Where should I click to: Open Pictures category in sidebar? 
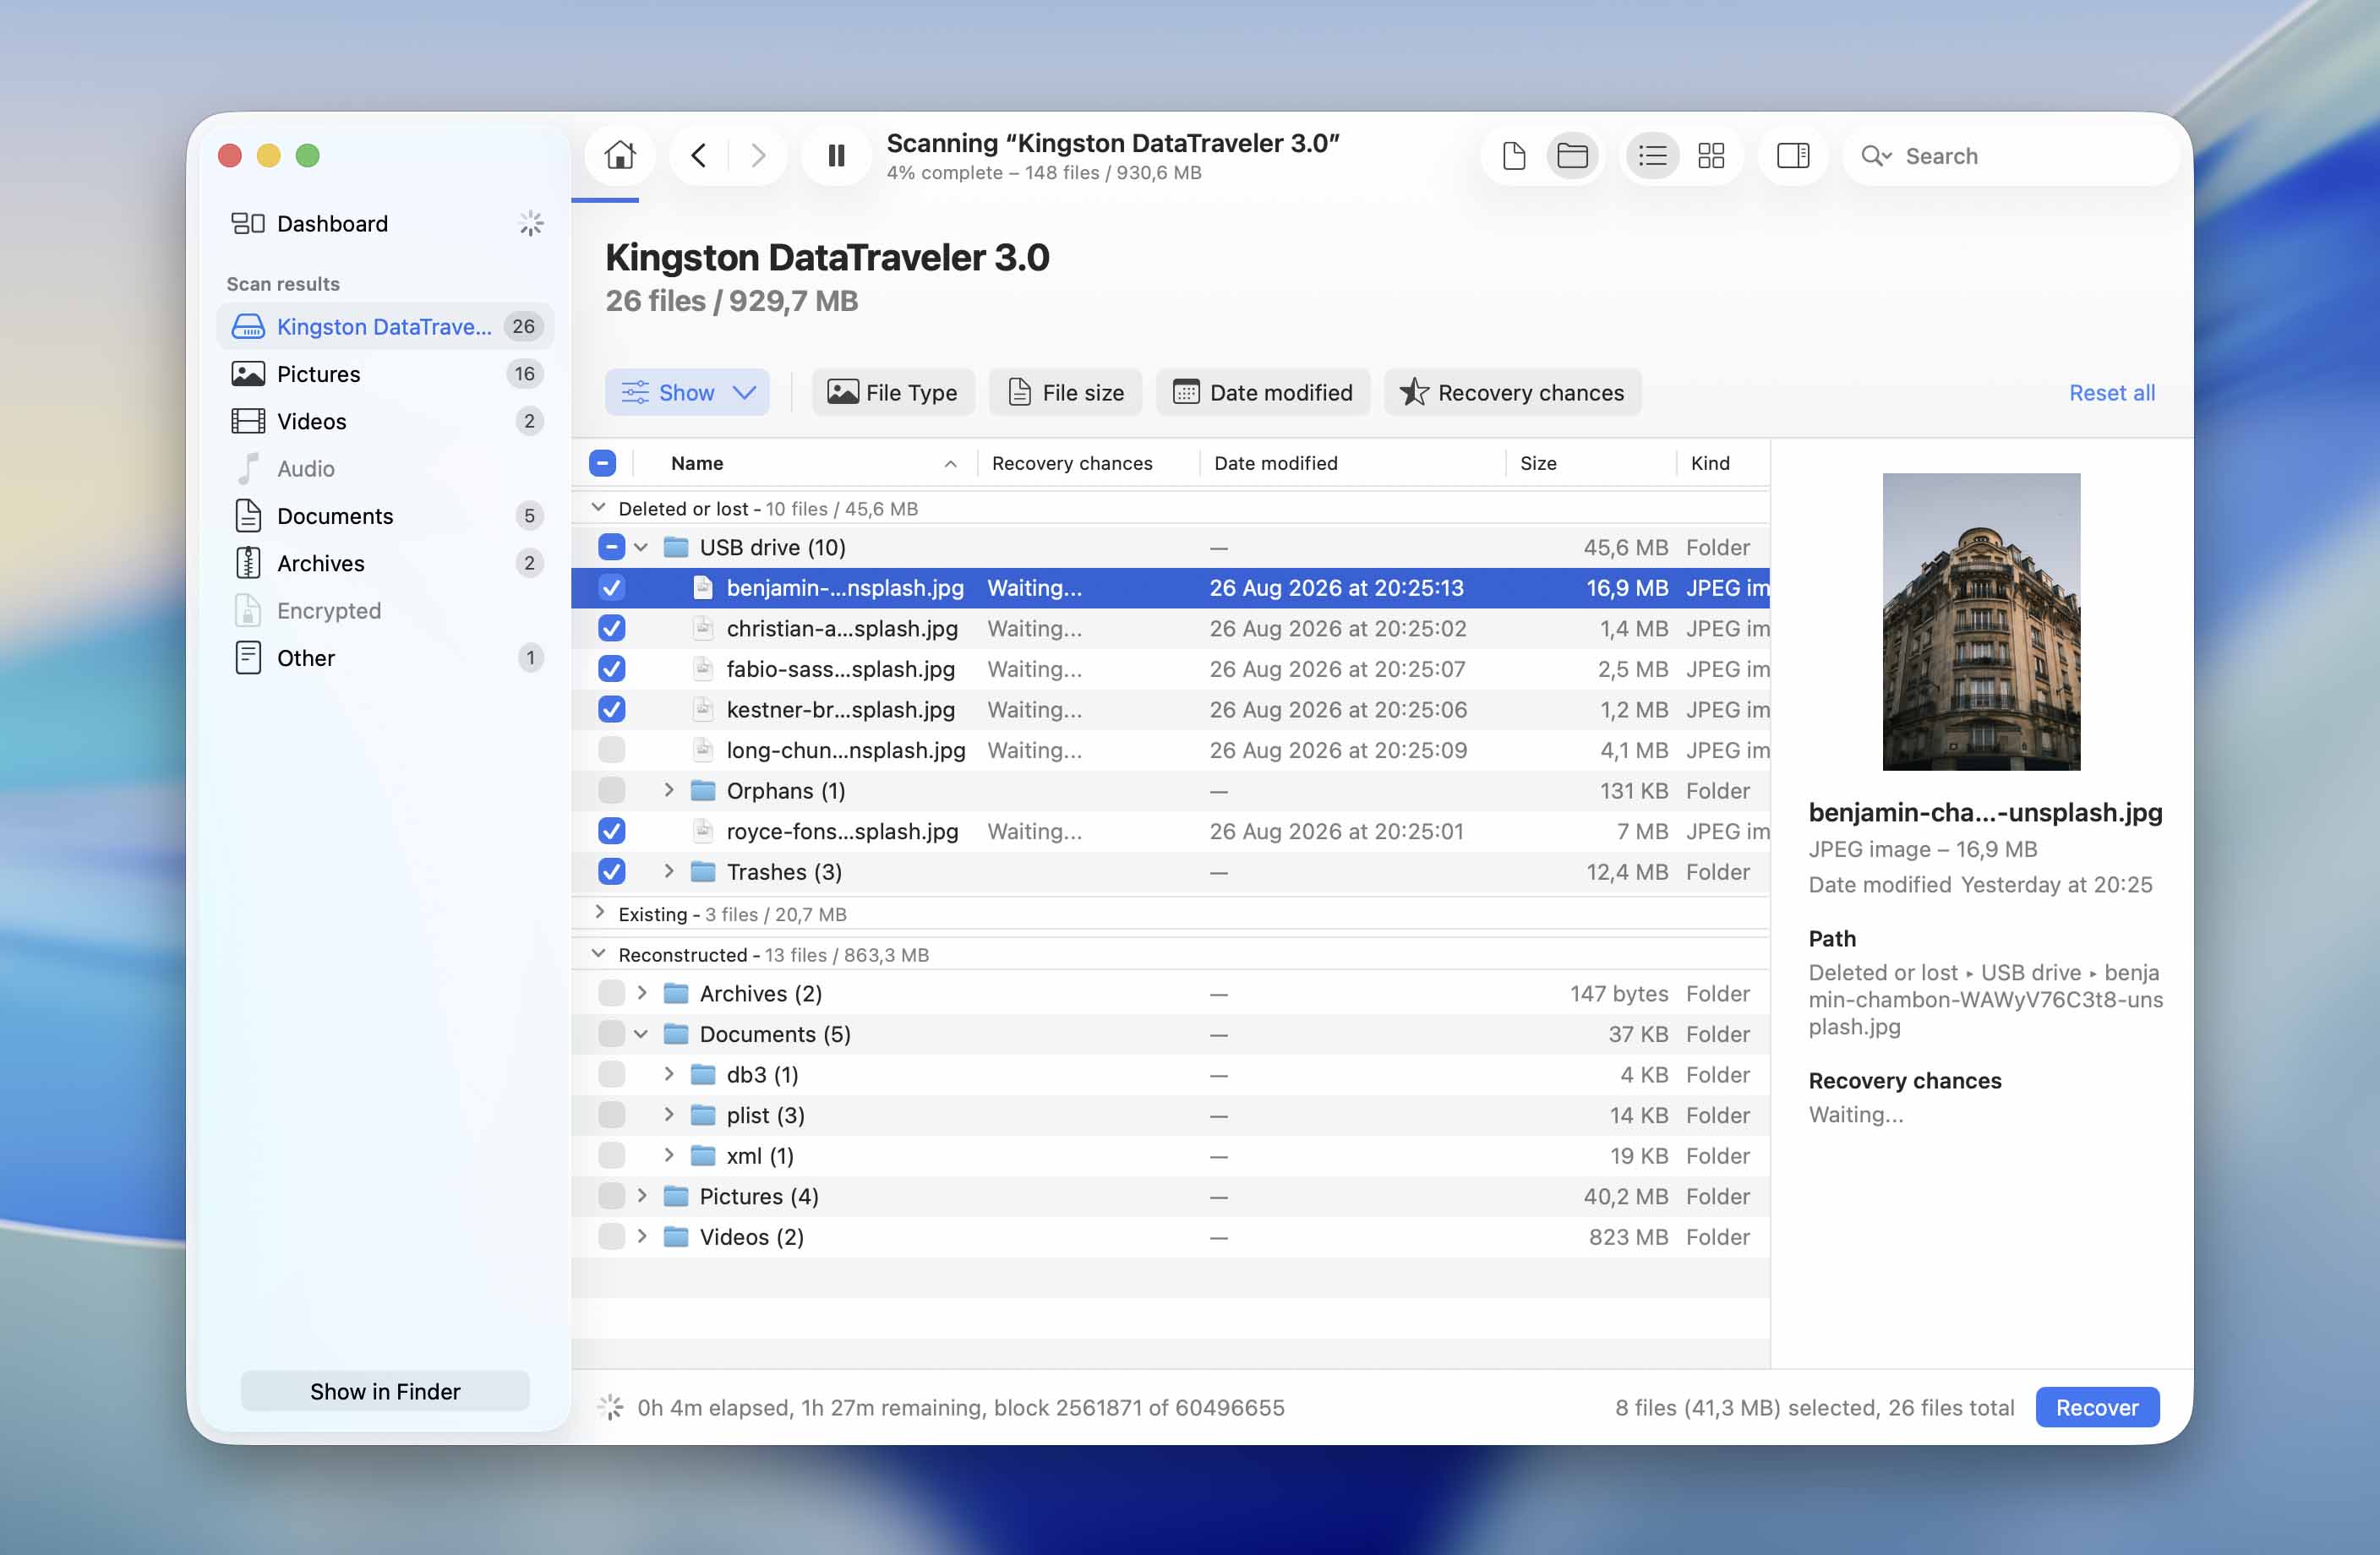[x=385, y=373]
